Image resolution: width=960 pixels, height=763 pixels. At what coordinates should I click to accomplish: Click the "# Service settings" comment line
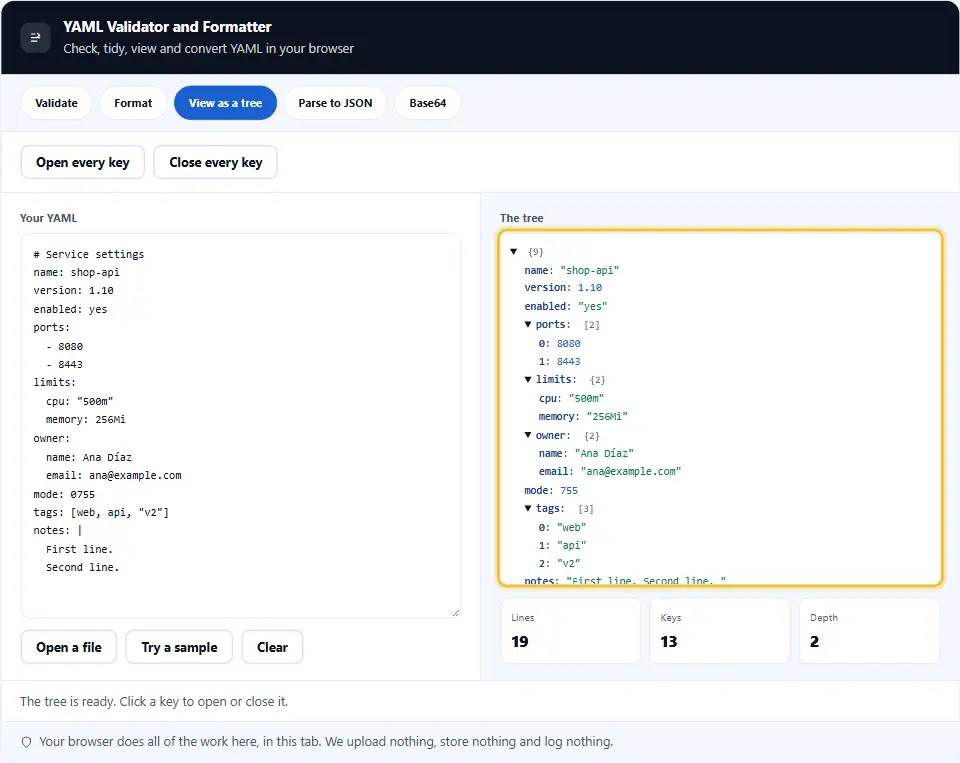(89, 254)
